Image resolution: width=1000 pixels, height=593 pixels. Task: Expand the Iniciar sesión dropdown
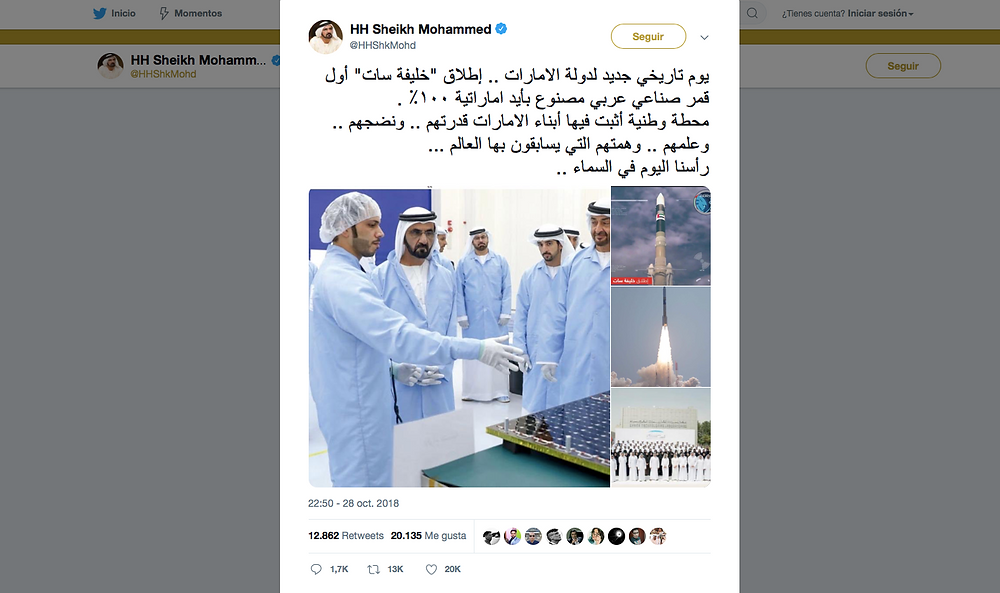pyautogui.click(x=880, y=13)
